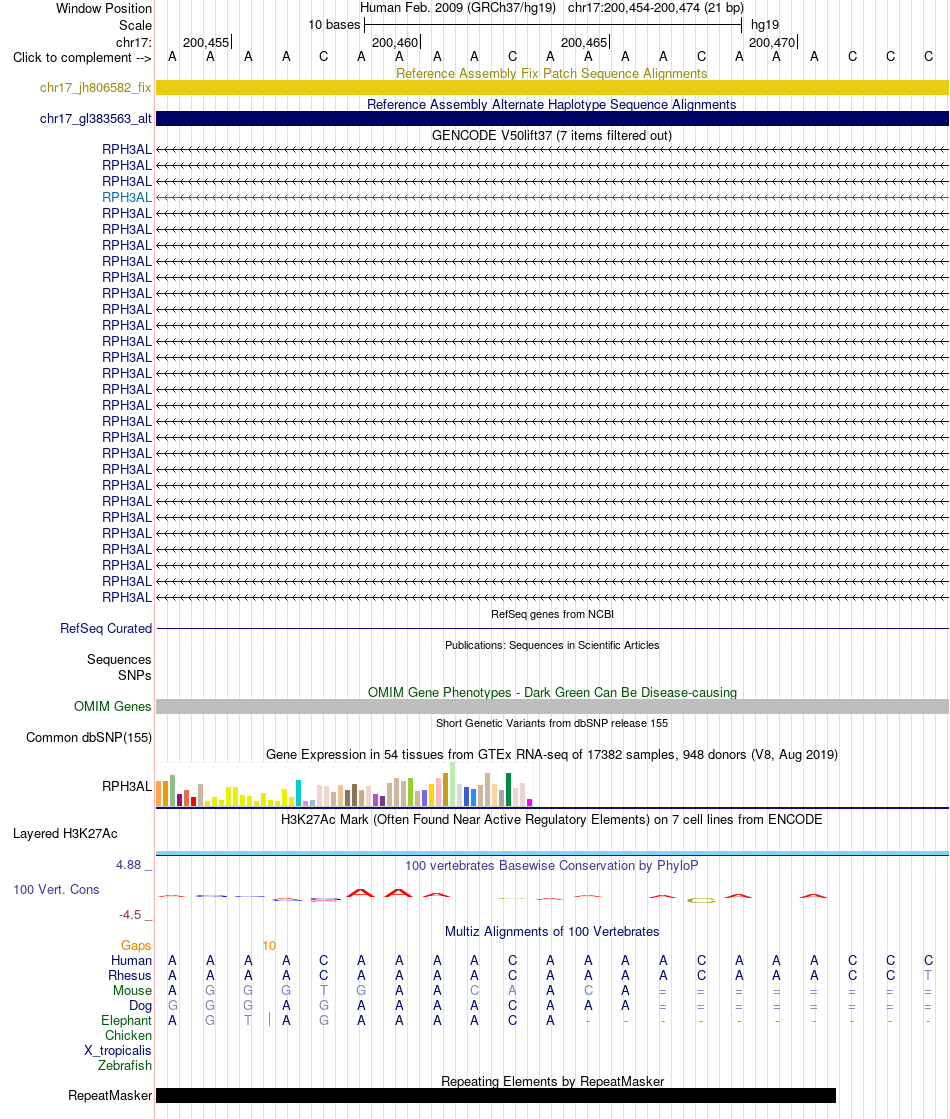The height and width of the screenshot is (1119, 950).
Task: Open 'Reference Assembly Alternate Haplotype Sequence Alignments' title
Action: coord(552,104)
